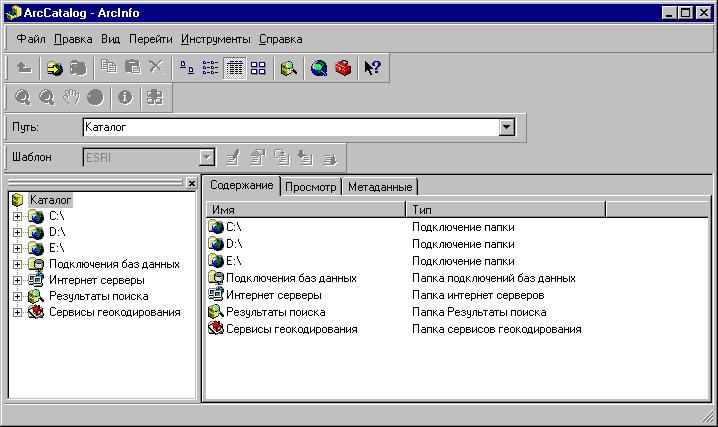
Task: Click the Папка сервисов геокодирования type cell
Action: tap(497, 329)
